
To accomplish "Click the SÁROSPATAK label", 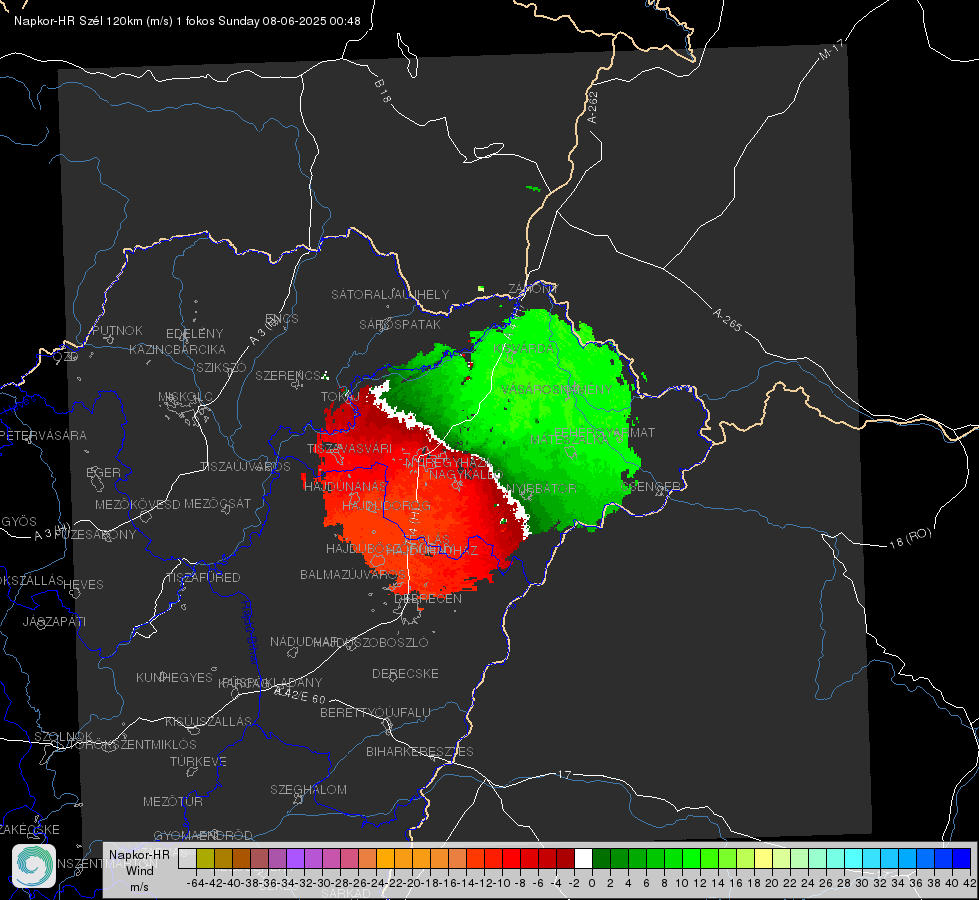I will [400, 324].
